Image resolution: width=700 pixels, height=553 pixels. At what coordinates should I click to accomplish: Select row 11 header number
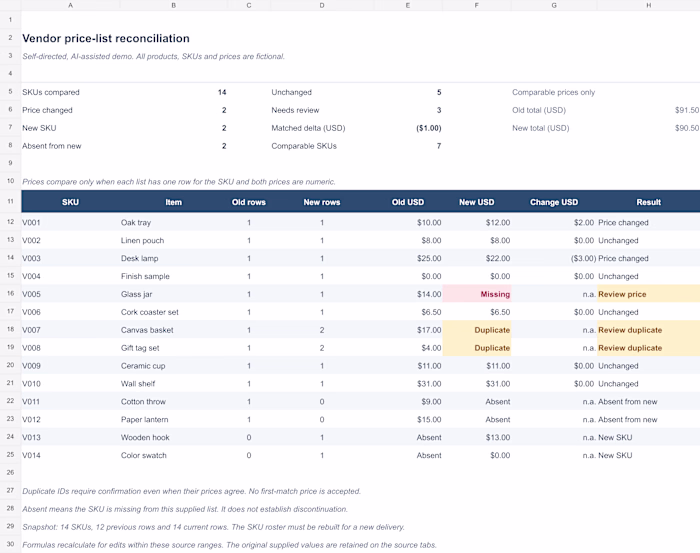pyautogui.click(x=10, y=201)
